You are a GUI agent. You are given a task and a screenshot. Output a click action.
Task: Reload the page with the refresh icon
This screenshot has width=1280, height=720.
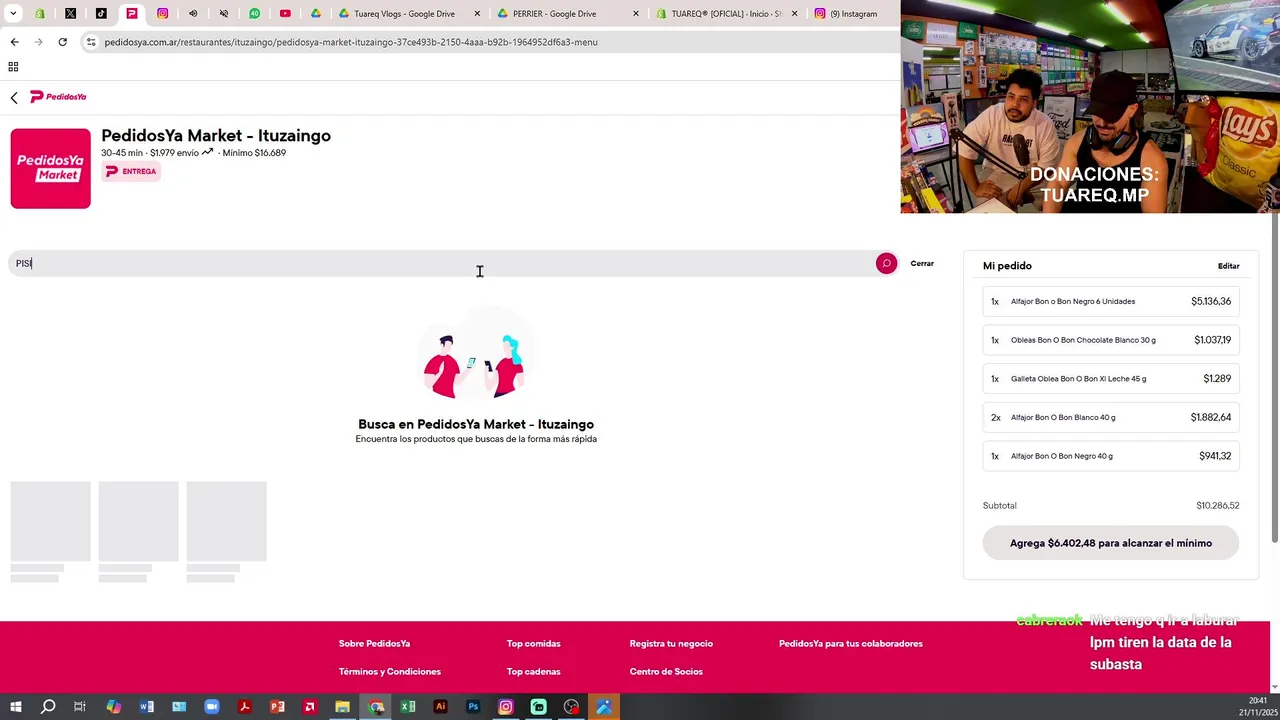(62, 42)
